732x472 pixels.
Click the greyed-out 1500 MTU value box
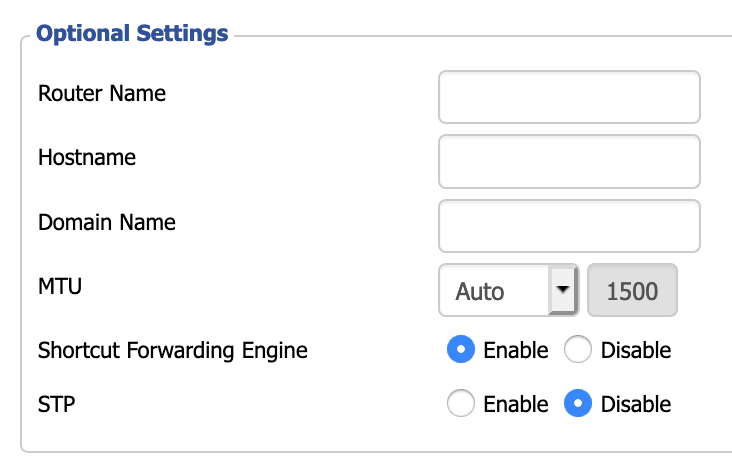[632, 290]
